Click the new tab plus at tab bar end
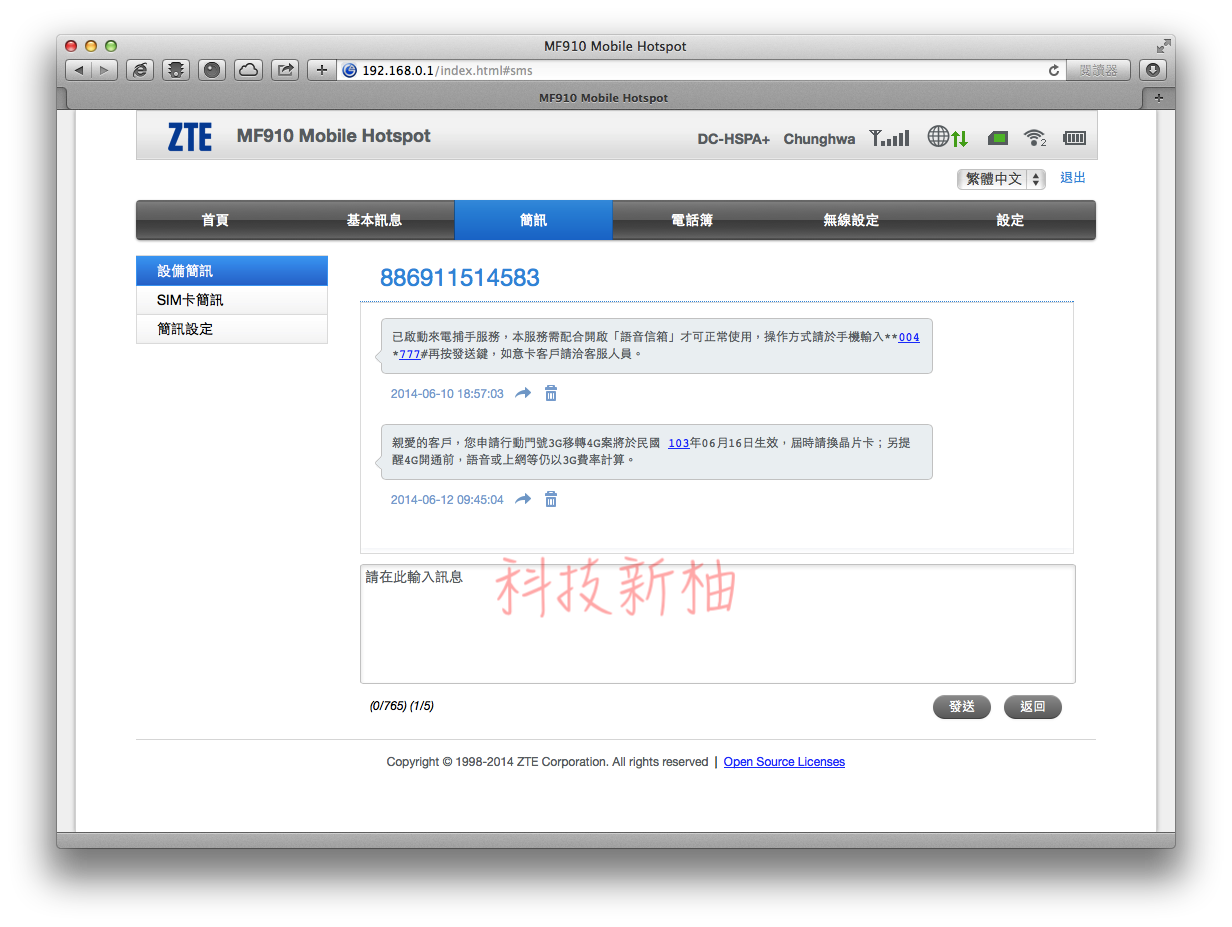The width and height of the screenshot is (1232, 927). (x=1158, y=98)
